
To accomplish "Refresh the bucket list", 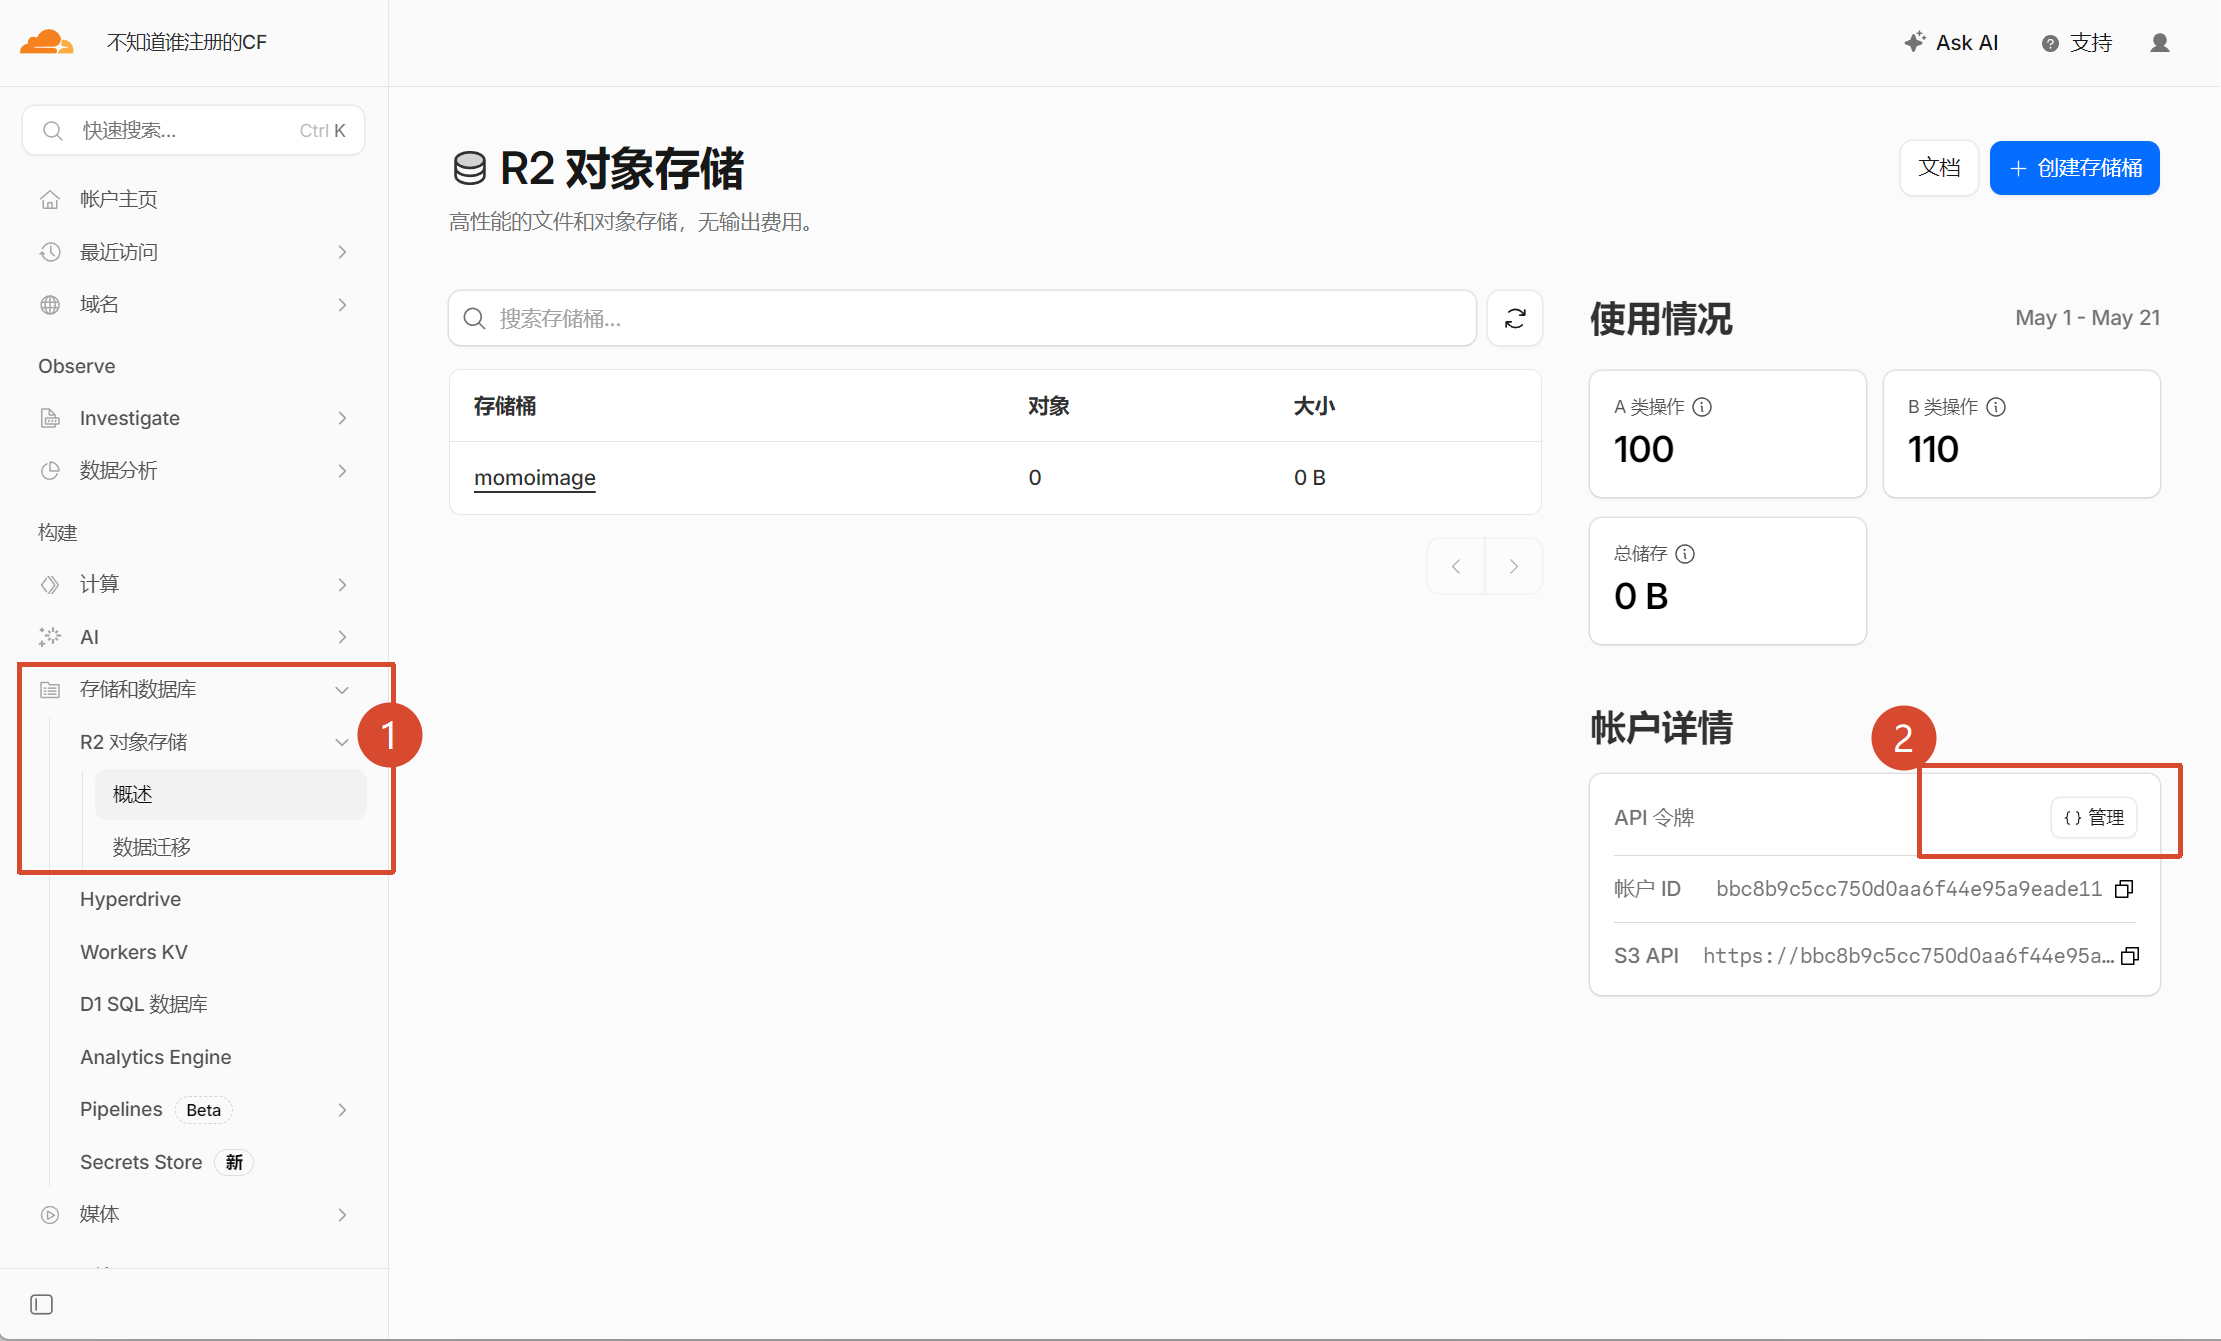I will point(1514,318).
